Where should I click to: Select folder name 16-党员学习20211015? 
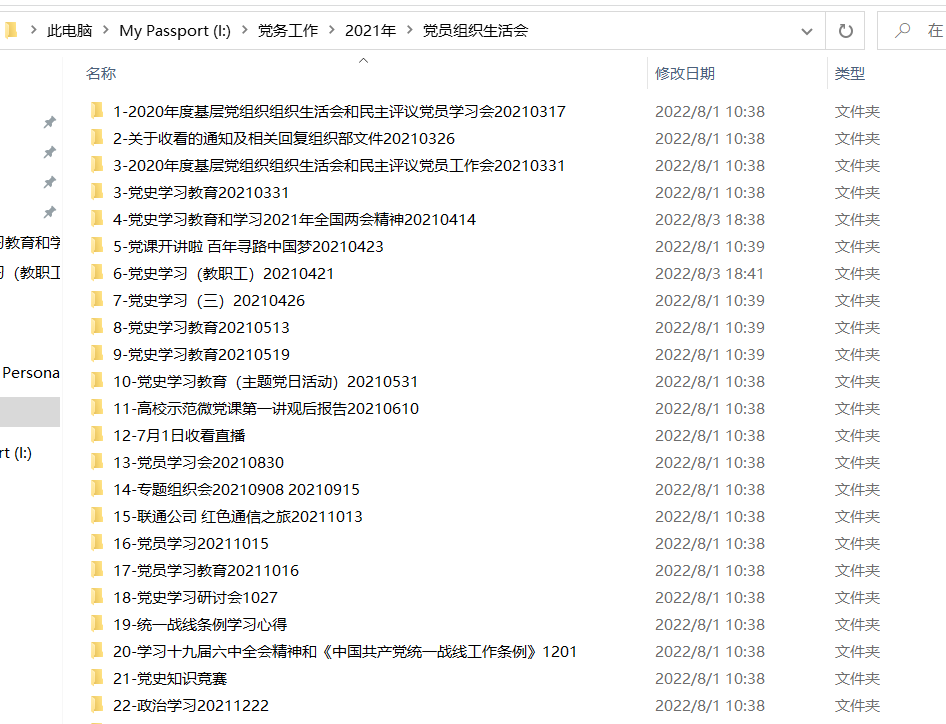191,544
